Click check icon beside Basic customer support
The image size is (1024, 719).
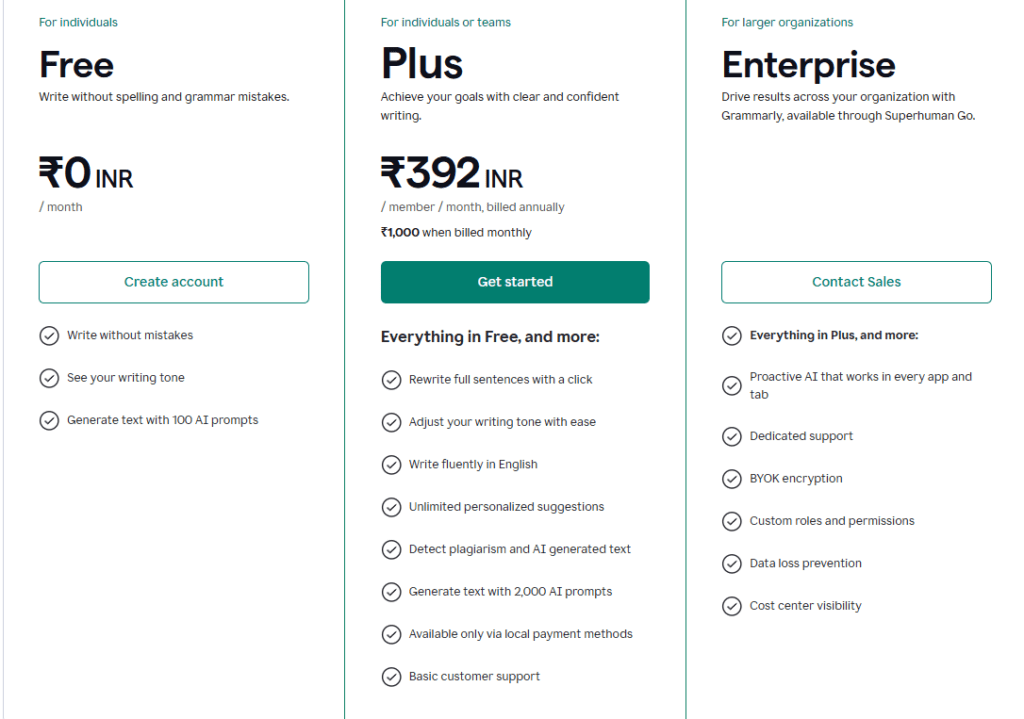pyautogui.click(x=392, y=676)
